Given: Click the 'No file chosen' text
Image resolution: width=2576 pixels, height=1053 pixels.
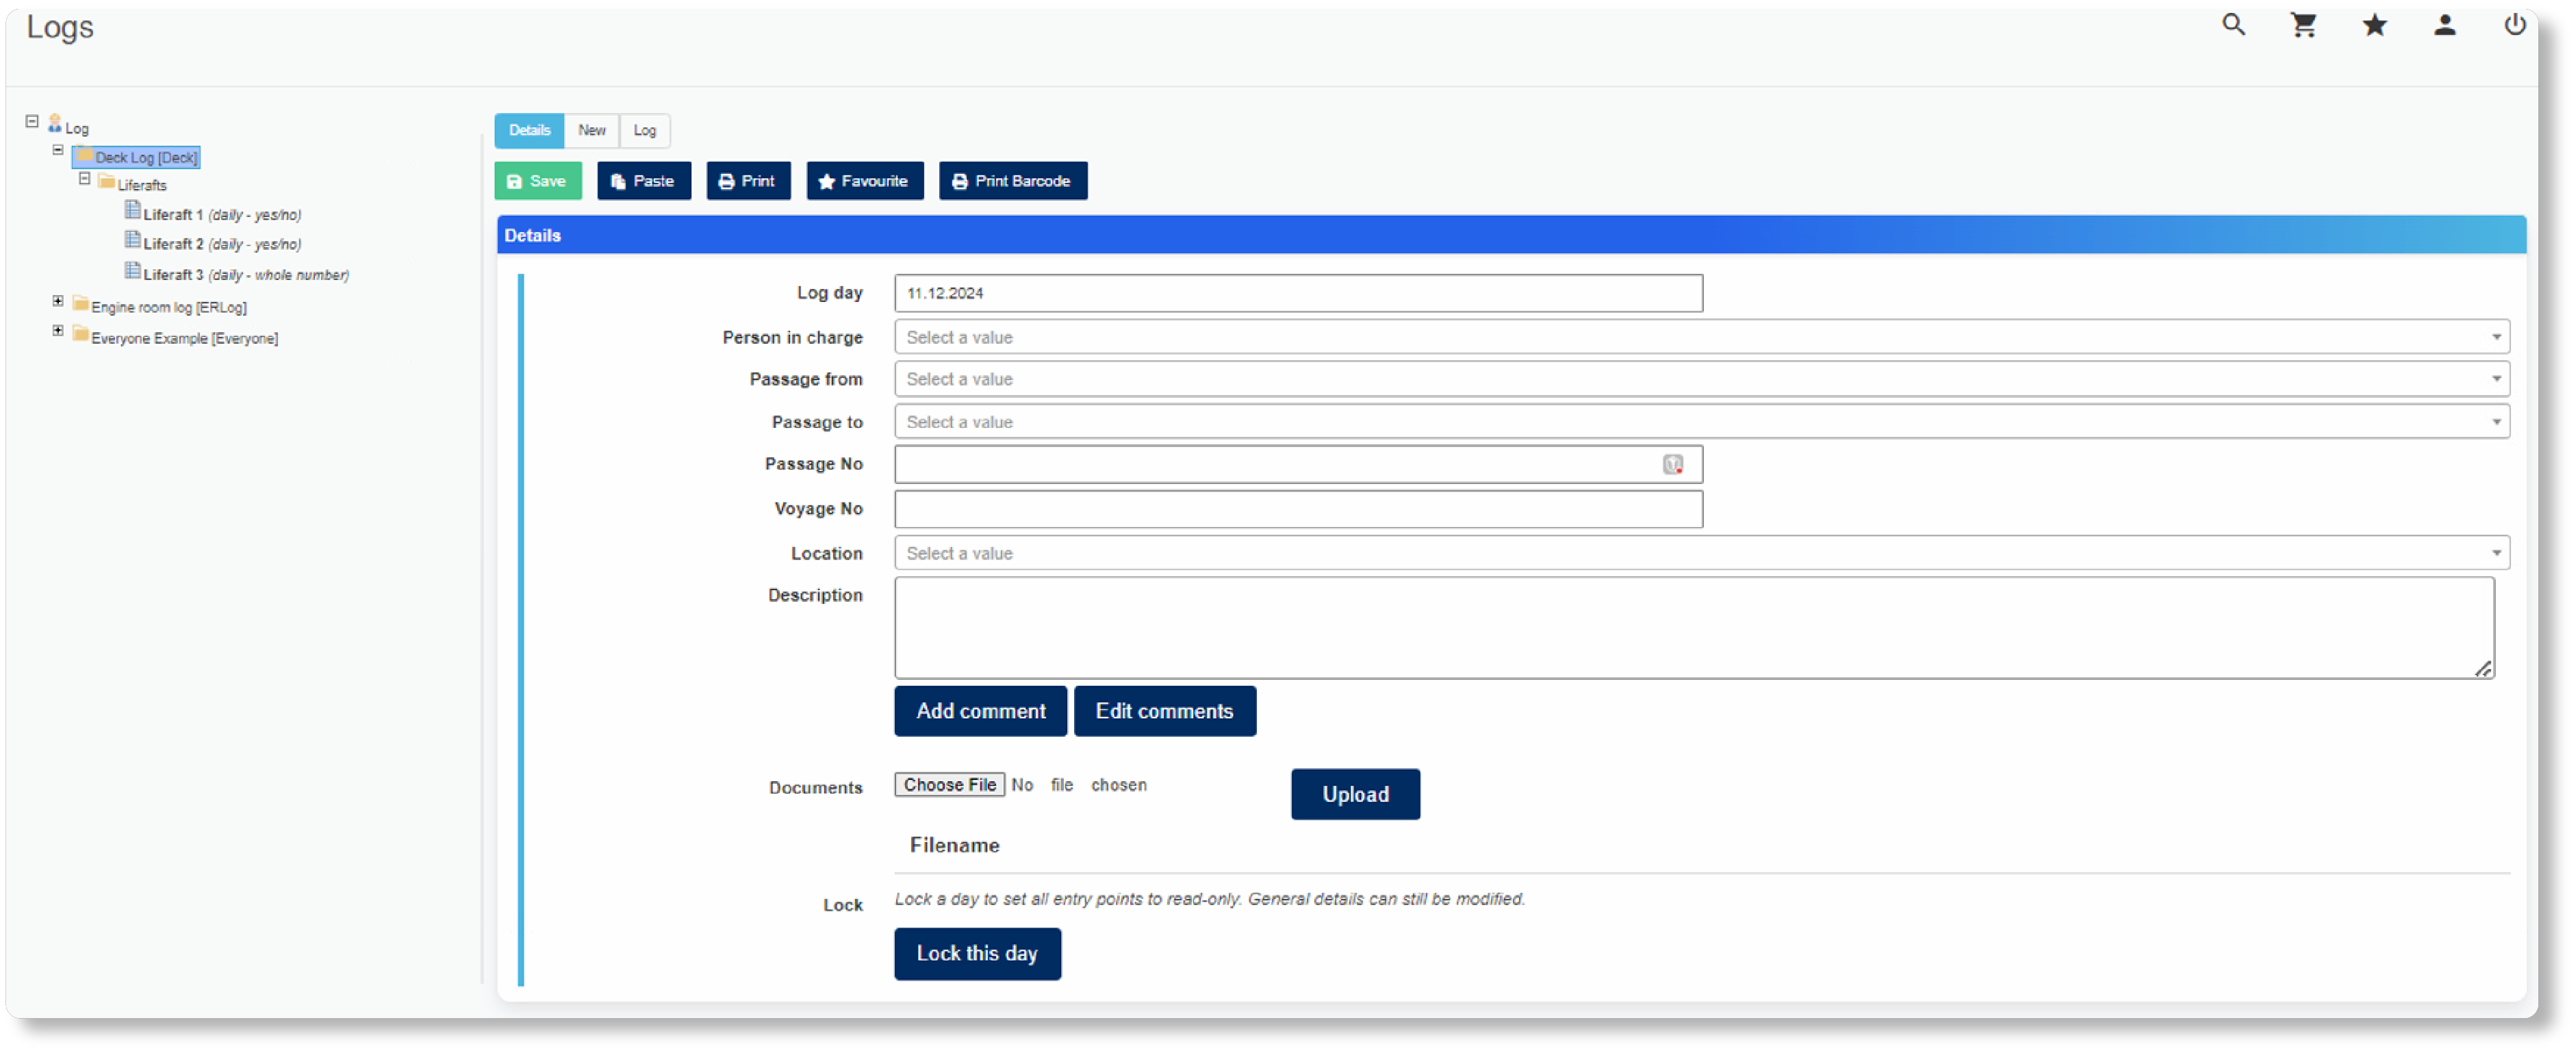Looking at the screenshot, I should tap(1079, 786).
